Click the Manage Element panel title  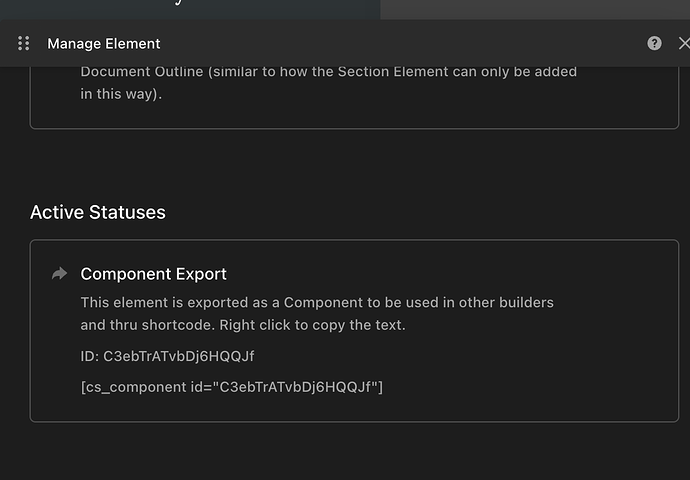103,44
